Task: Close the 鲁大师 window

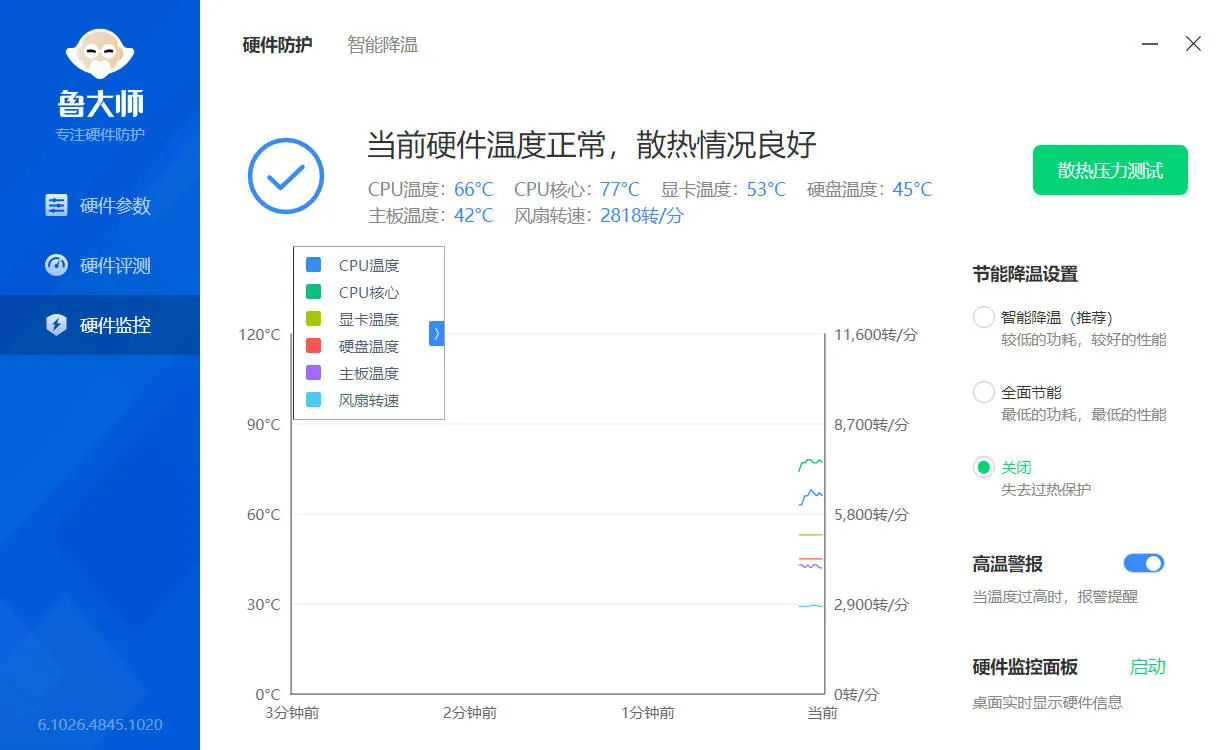Action: point(1193,44)
